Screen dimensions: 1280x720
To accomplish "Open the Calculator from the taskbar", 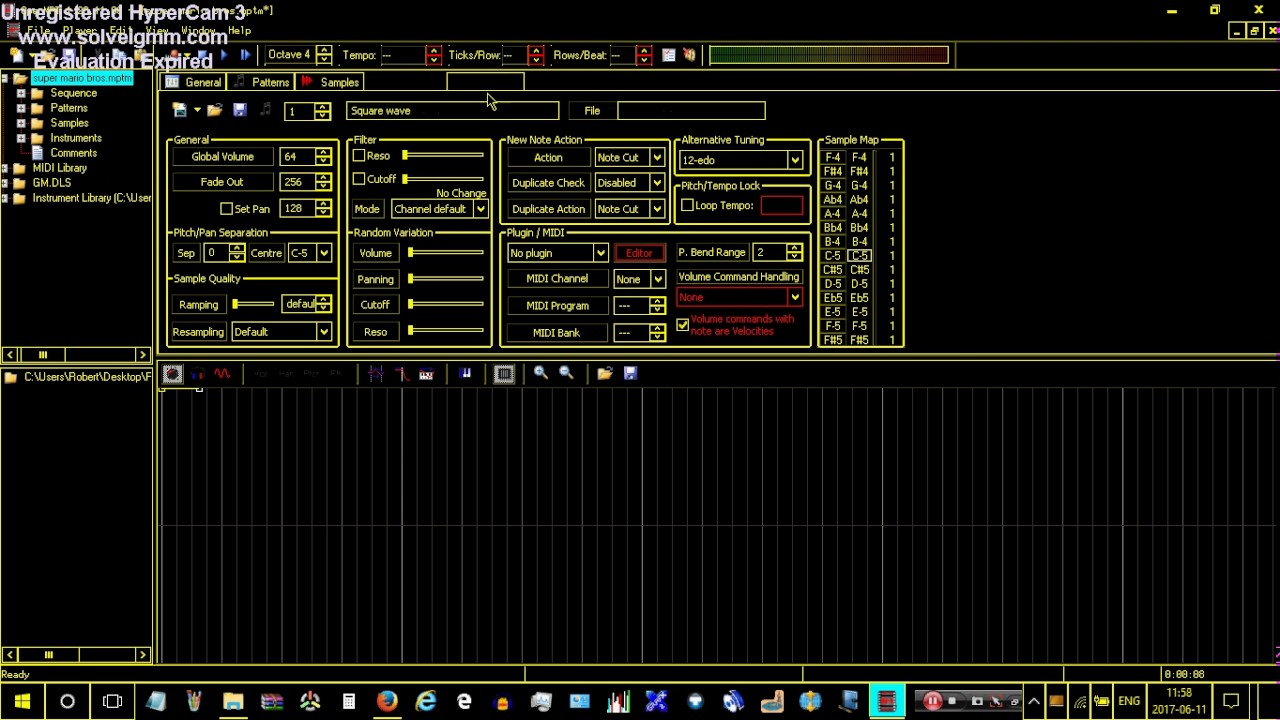I will (x=348, y=701).
